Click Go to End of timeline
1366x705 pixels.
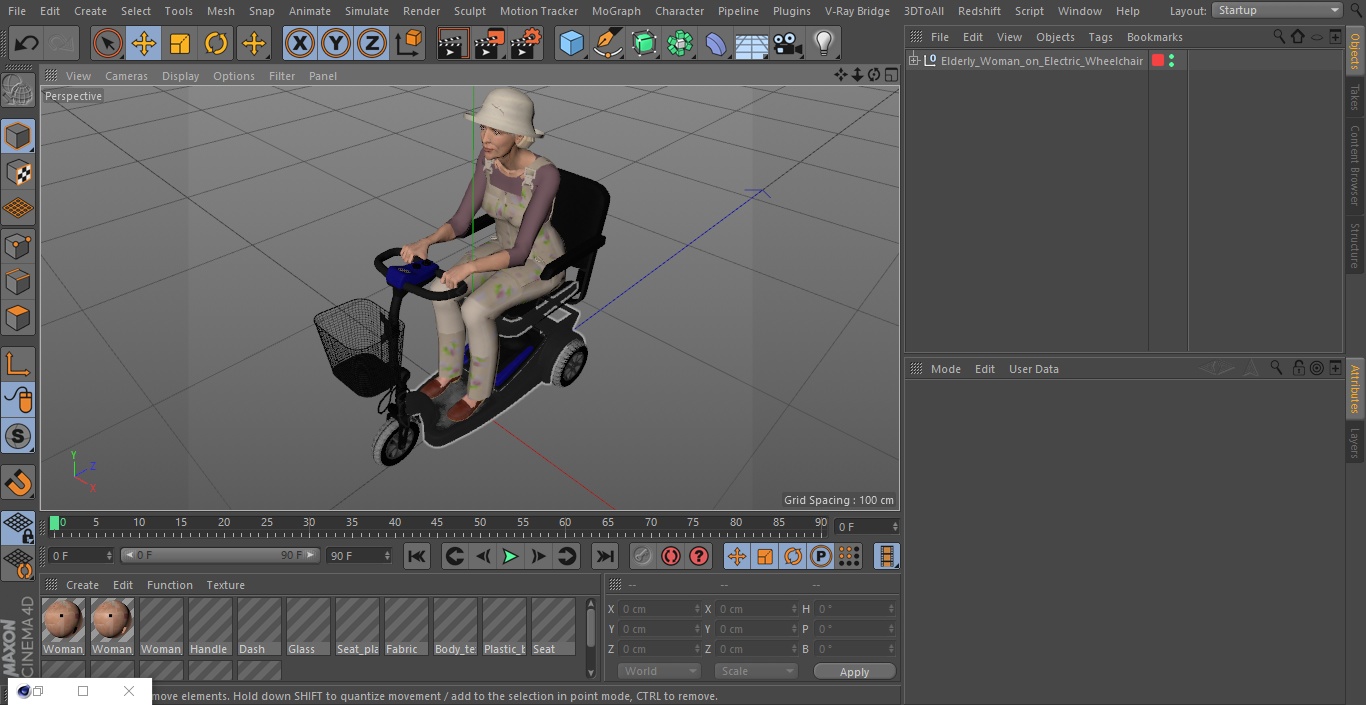[x=605, y=556]
